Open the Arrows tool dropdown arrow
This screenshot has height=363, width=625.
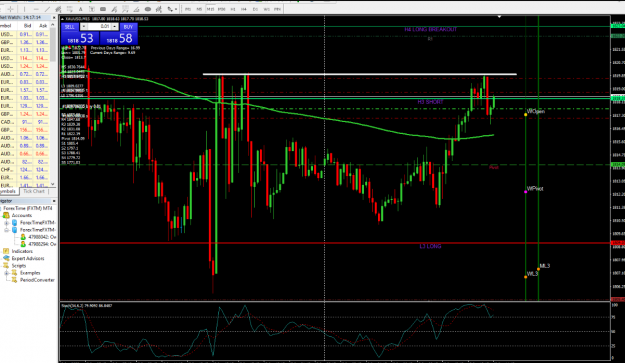(176, 9)
